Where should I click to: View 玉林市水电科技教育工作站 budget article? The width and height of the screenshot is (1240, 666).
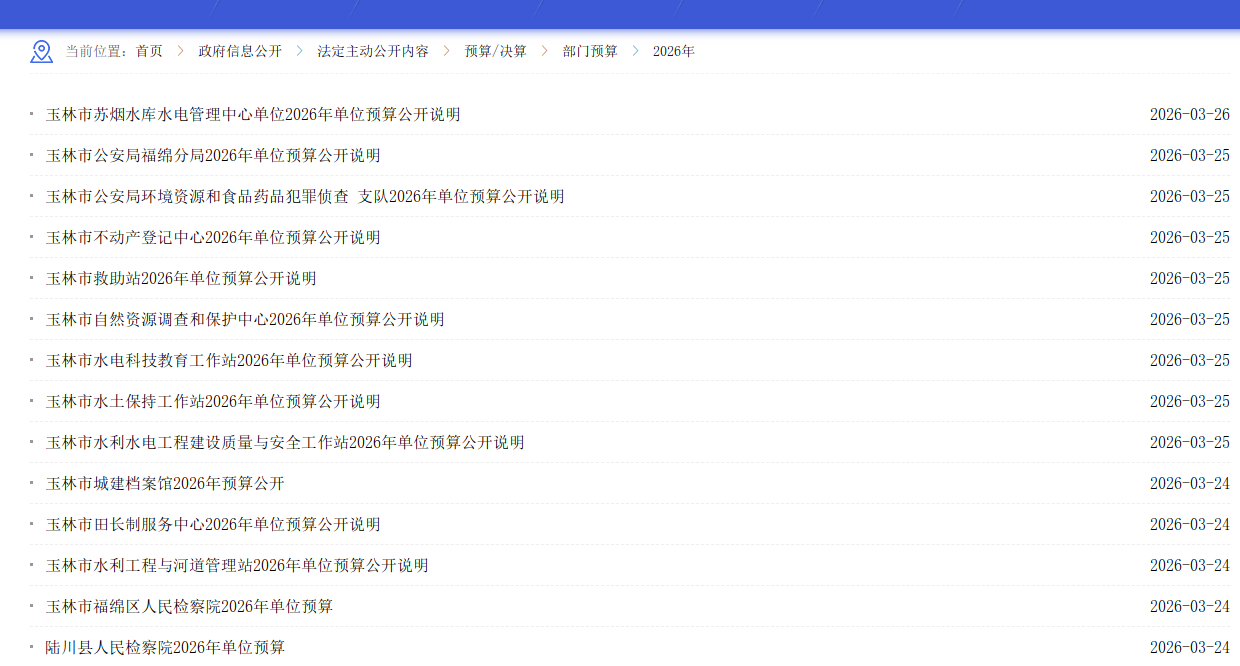pyautogui.click(x=229, y=361)
